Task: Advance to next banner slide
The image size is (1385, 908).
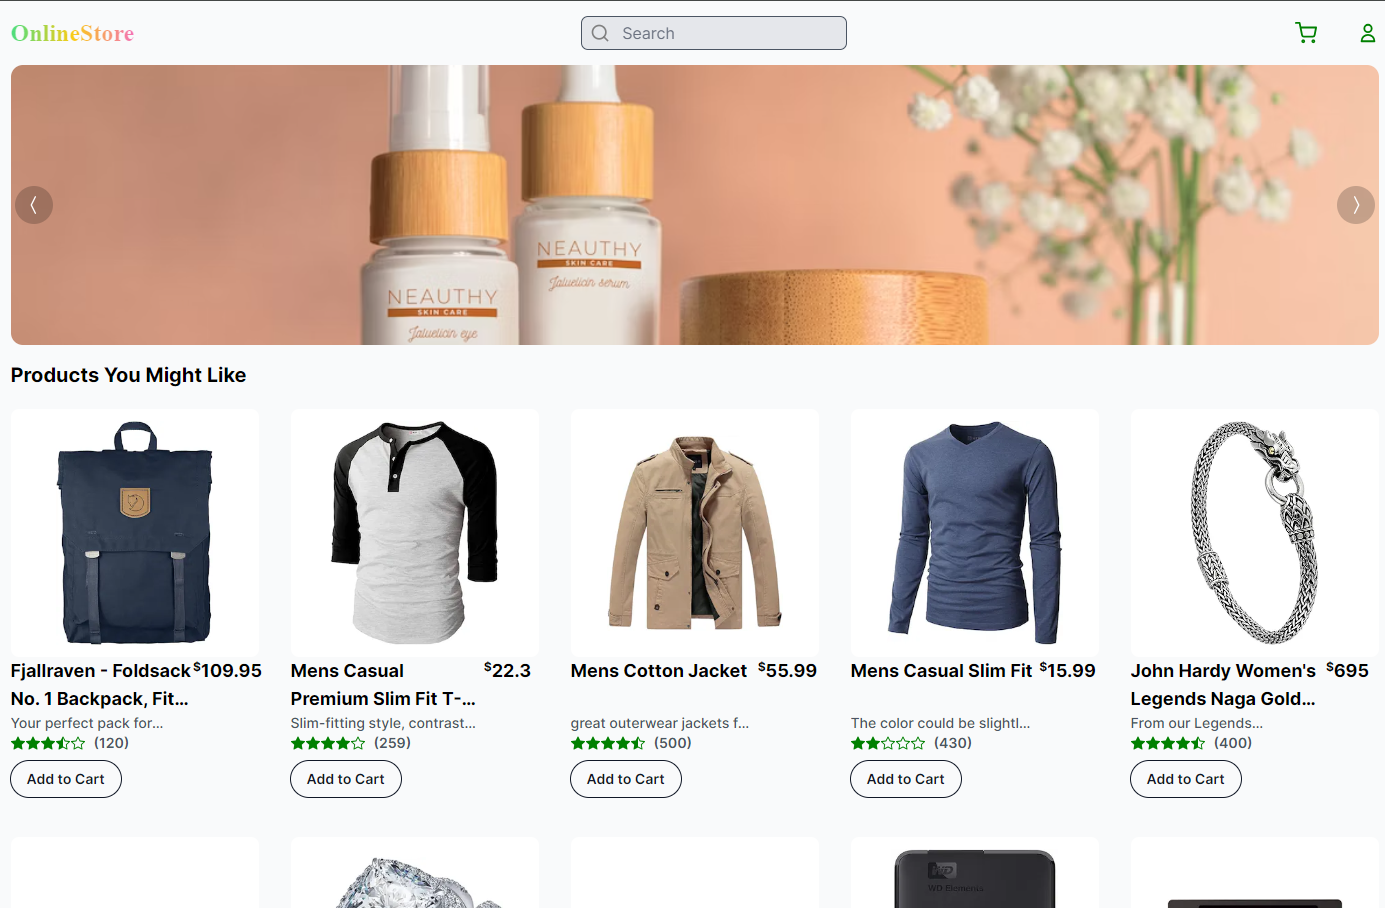Action: (x=1355, y=205)
